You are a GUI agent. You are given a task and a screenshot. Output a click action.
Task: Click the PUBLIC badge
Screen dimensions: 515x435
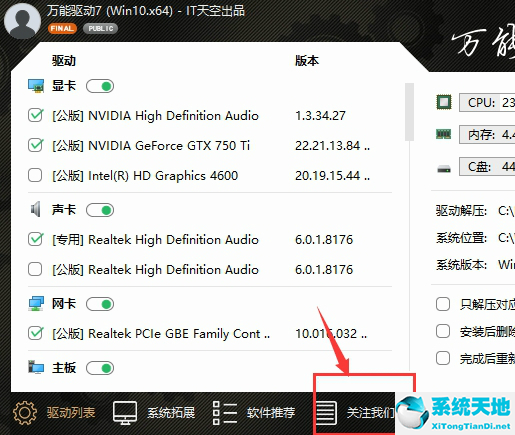click(101, 28)
